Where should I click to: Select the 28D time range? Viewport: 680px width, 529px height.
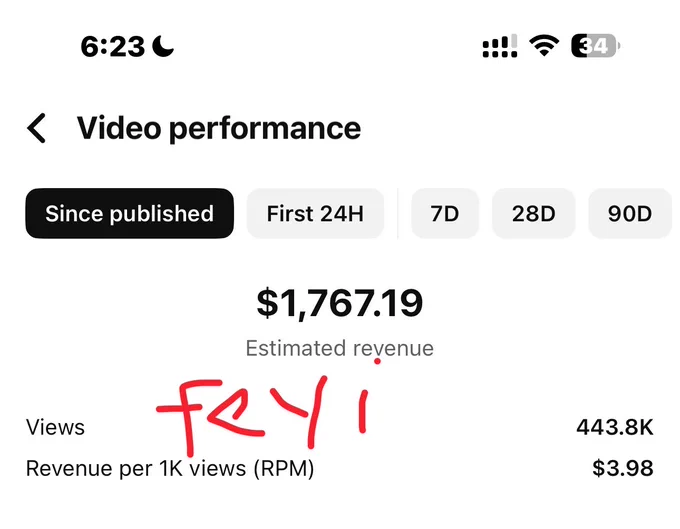coord(533,213)
